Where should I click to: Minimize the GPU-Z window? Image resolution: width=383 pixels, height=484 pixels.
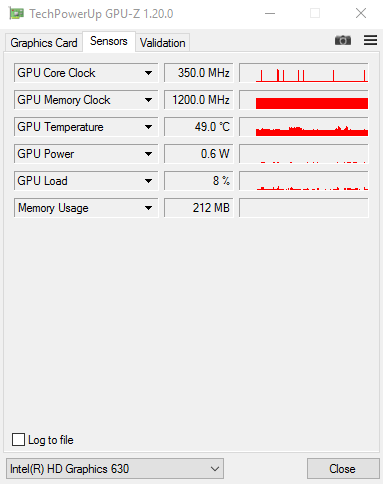pyautogui.click(x=270, y=14)
